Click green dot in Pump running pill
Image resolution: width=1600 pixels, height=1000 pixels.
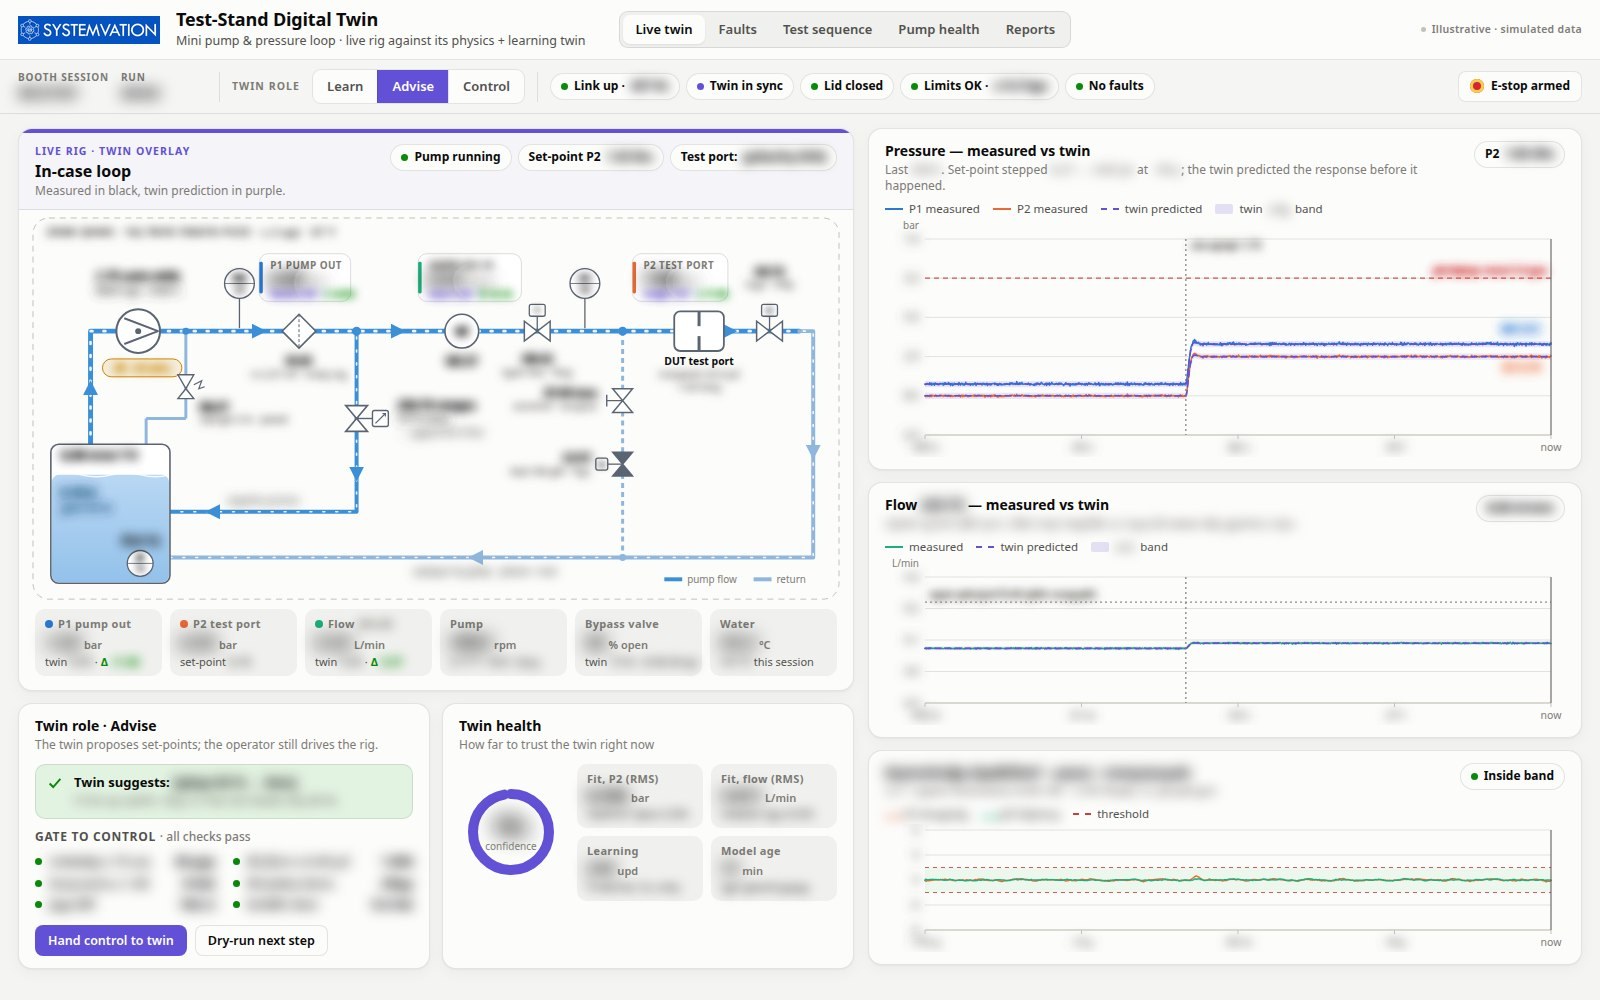[404, 157]
